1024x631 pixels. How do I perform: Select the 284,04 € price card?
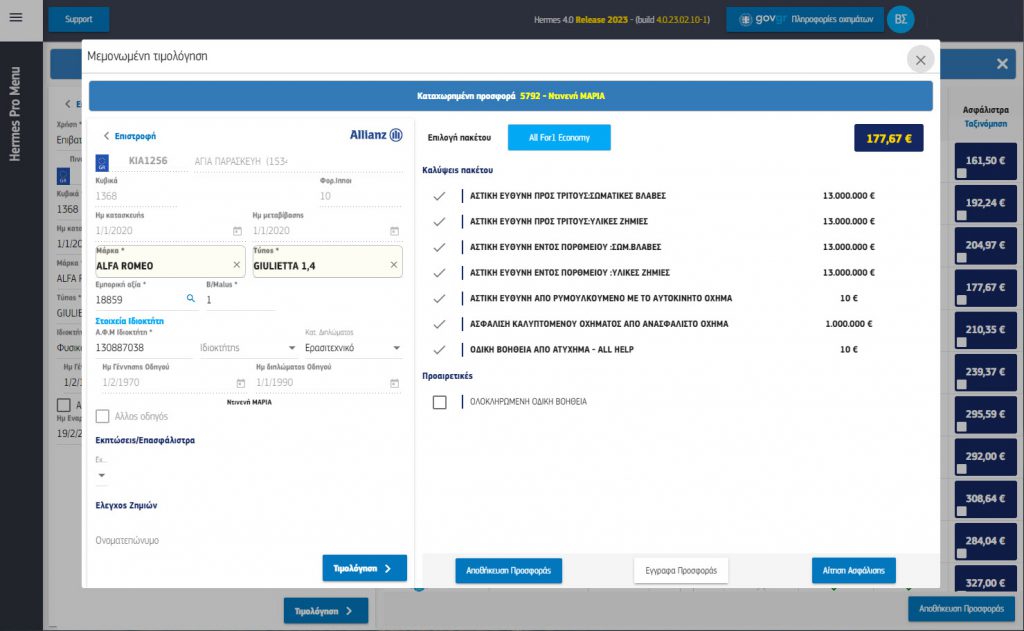tap(985, 541)
